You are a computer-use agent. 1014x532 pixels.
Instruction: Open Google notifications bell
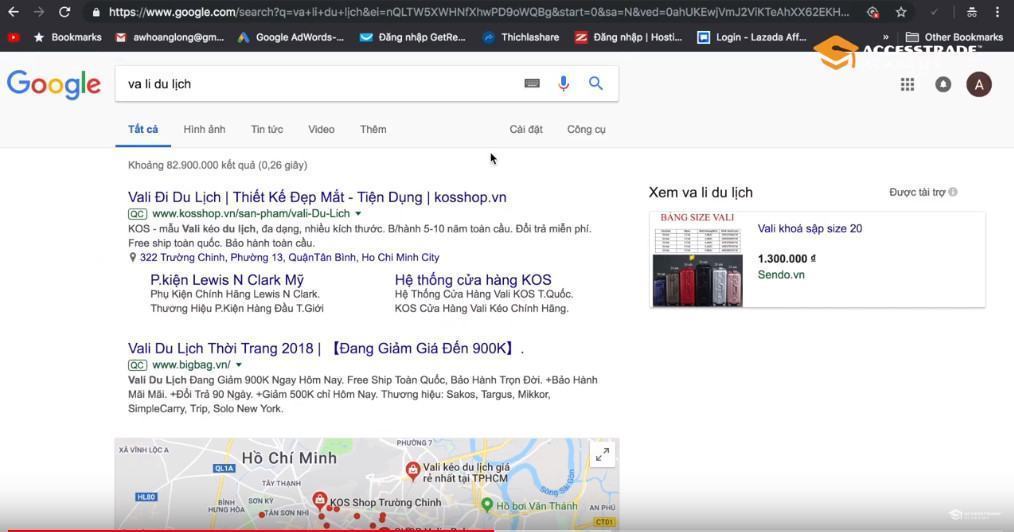[x=943, y=85]
